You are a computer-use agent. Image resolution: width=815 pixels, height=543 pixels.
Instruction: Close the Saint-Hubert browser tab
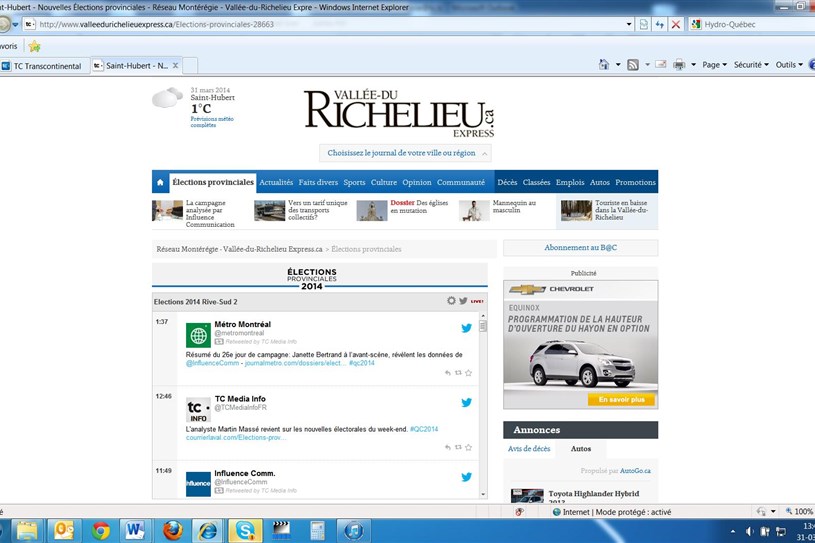tap(176, 65)
